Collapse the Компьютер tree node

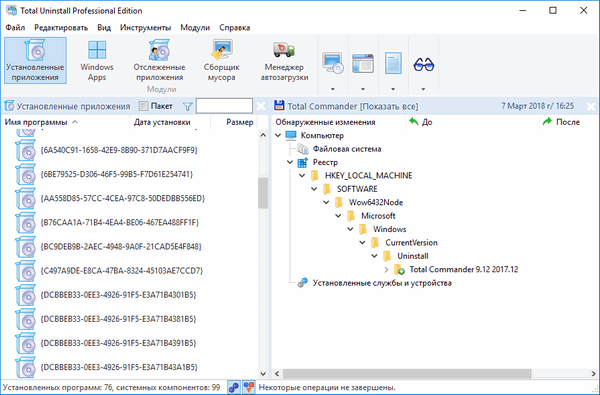(278, 135)
